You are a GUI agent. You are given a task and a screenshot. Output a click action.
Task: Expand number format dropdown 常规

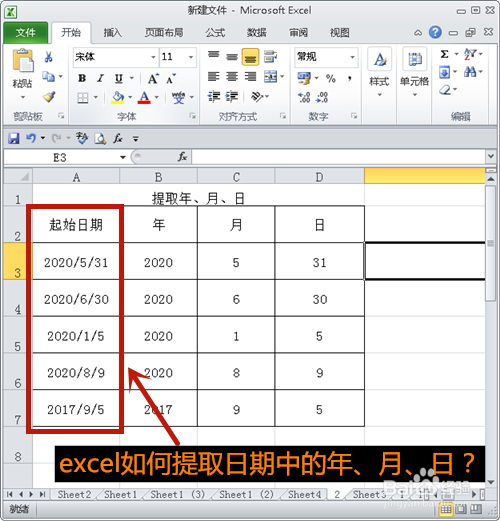(352, 57)
